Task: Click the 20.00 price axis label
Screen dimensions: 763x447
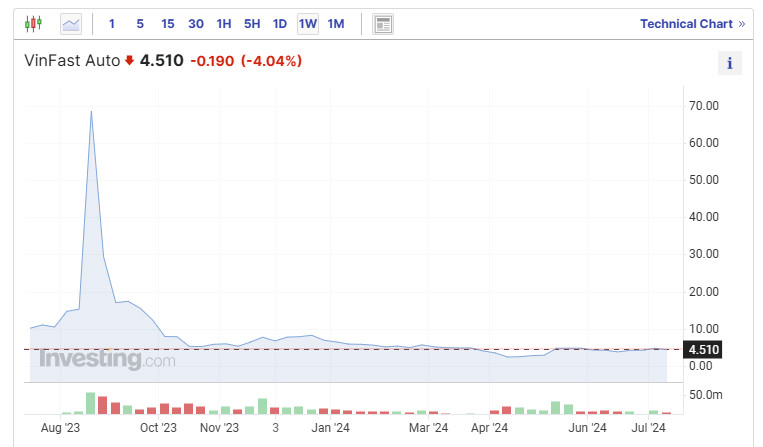Action: pyautogui.click(x=704, y=292)
